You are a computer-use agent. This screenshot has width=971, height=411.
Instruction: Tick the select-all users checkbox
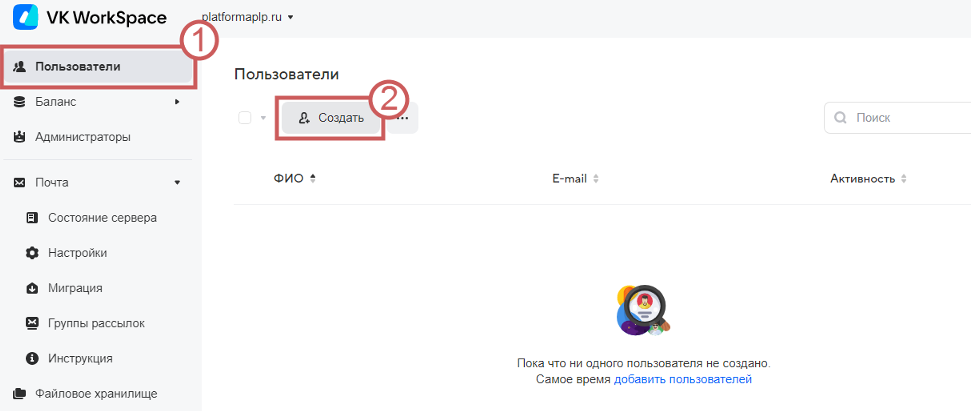(x=245, y=118)
